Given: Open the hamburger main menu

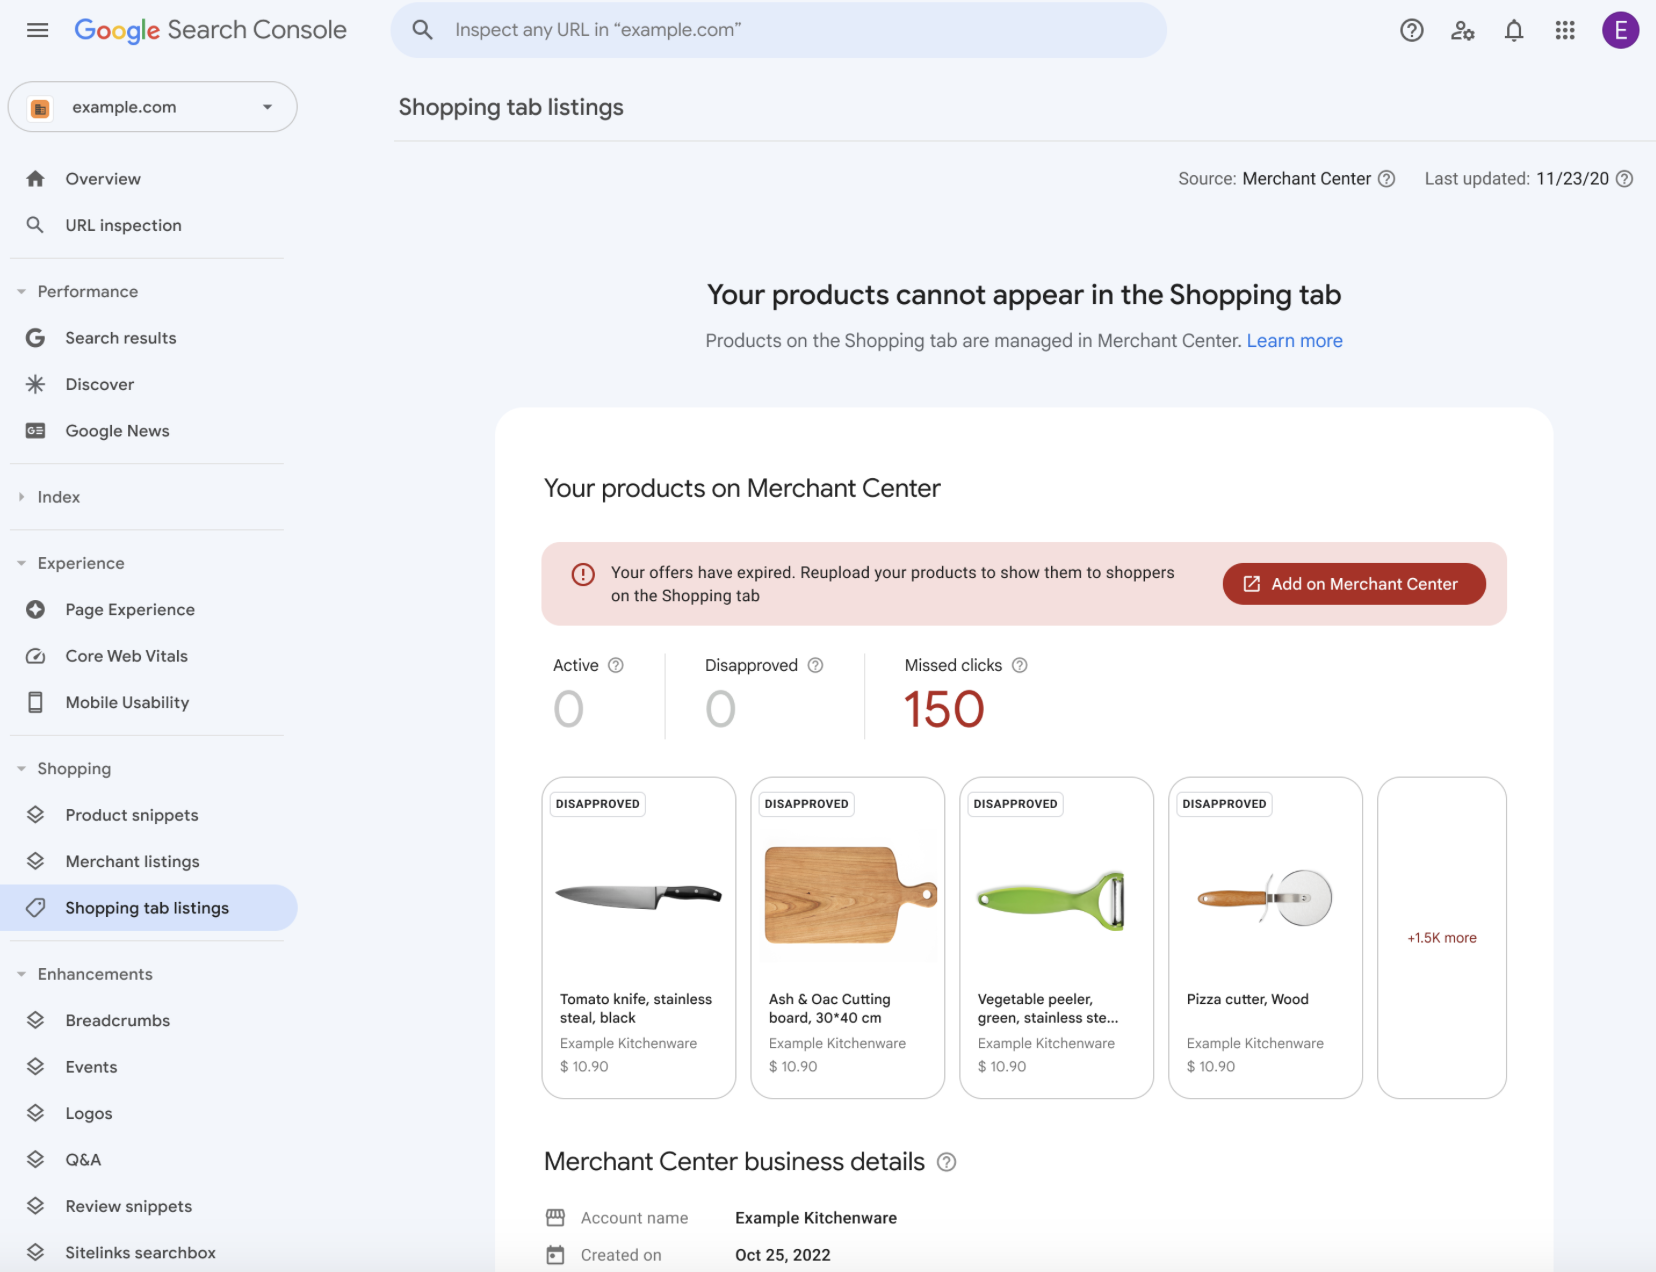Looking at the screenshot, I should pyautogui.click(x=37, y=30).
